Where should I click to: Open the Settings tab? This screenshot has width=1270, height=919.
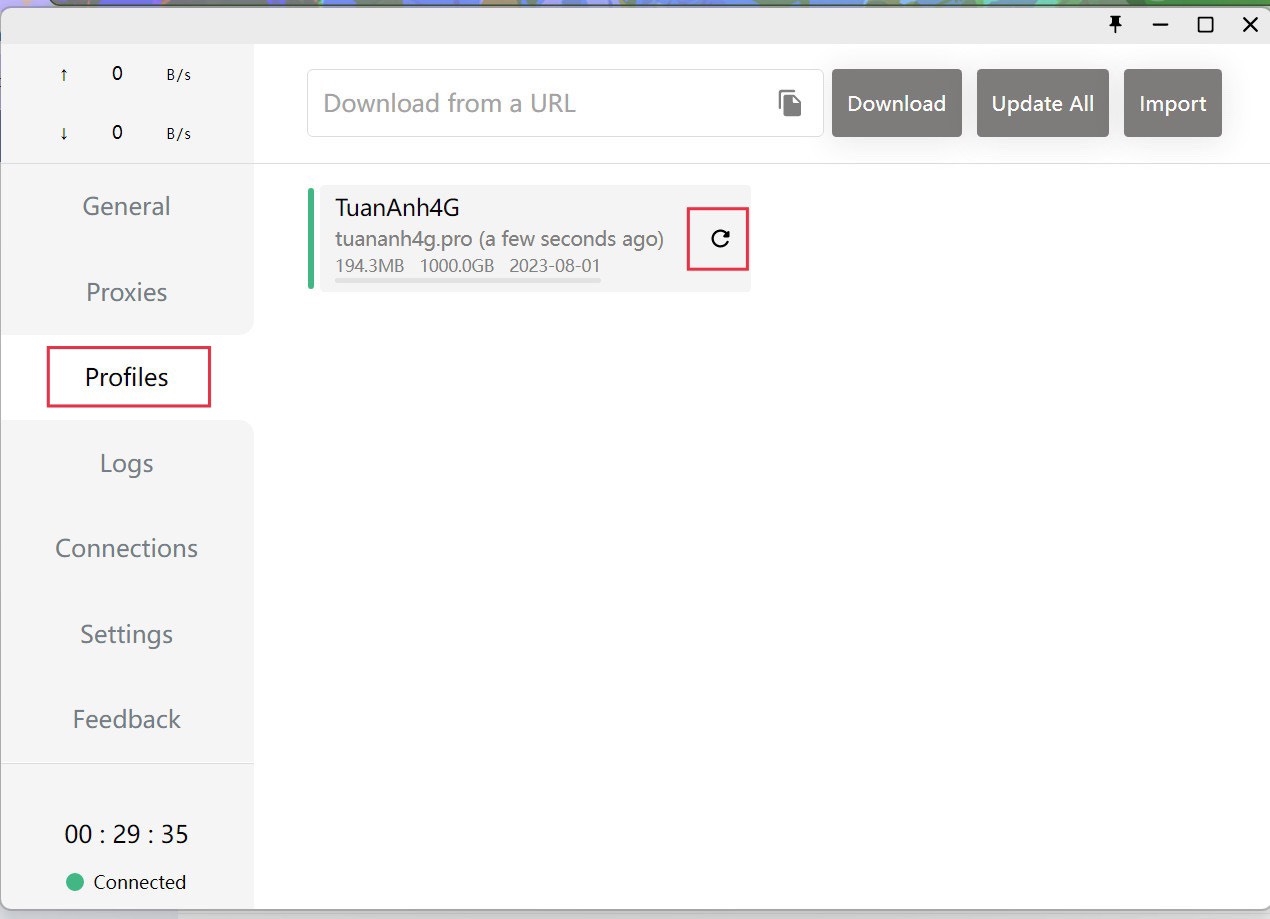tap(126, 634)
